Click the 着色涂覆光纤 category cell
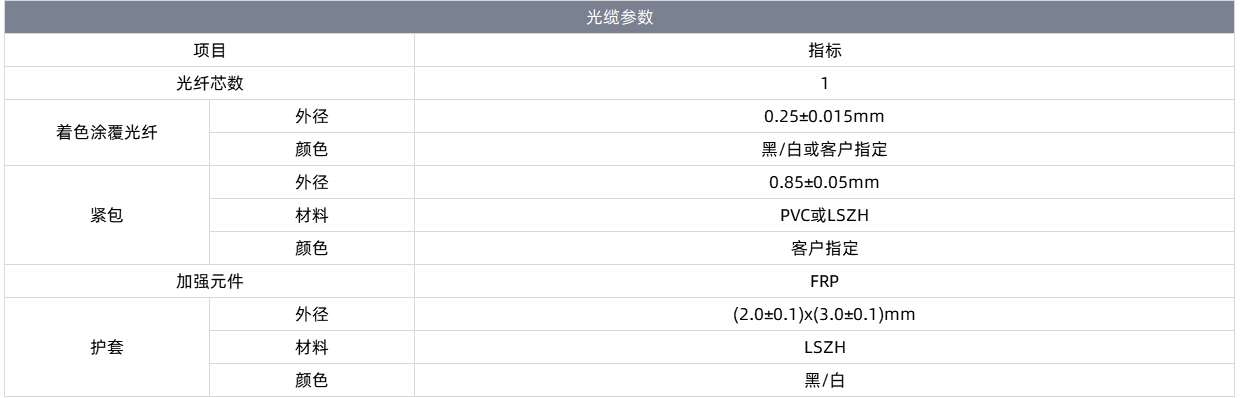1240x398 pixels. tap(107, 133)
